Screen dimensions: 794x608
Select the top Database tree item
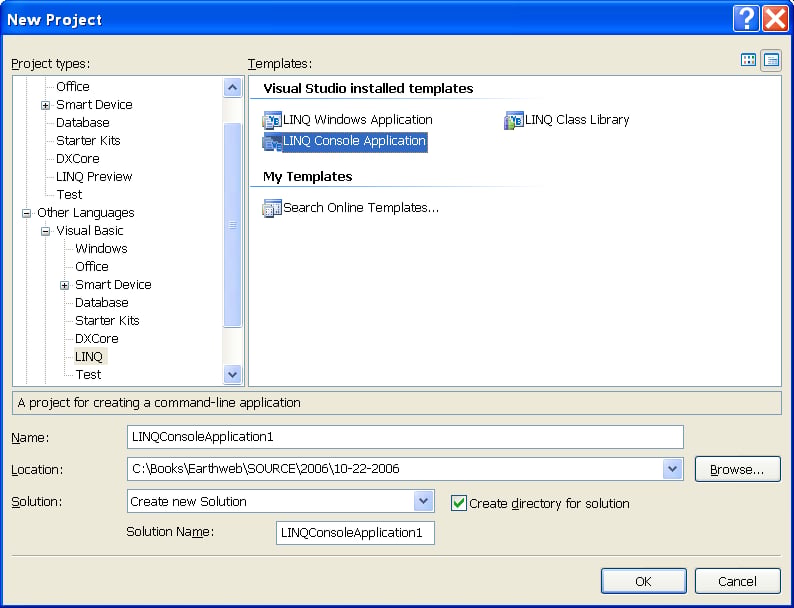(83, 123)
